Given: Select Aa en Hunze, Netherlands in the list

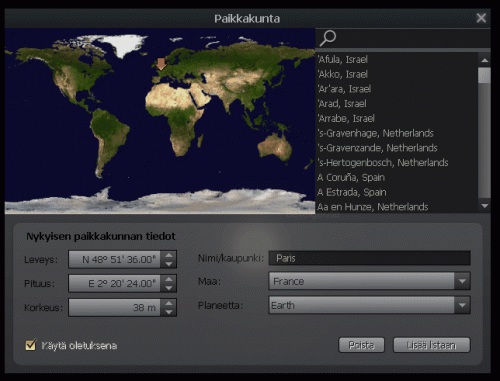Looking at the screenshot, I should (x=397, y=207).
